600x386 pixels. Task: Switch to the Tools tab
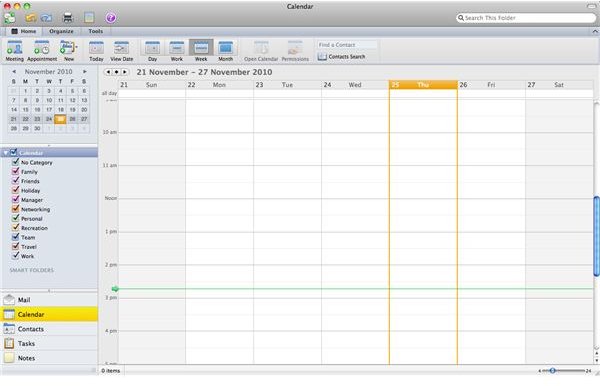click(x=95, y=31)
